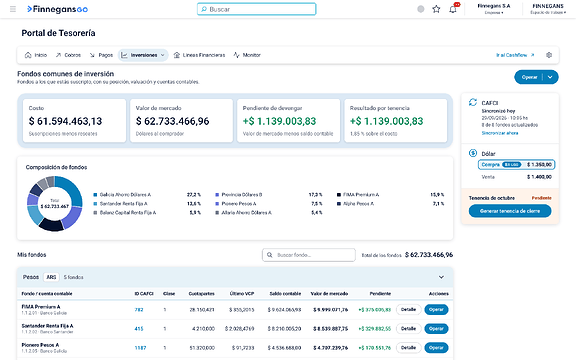Viewport: 576px width, 360px height.
Task: Open portal settings gear icon
Action: tap(549, 55)
